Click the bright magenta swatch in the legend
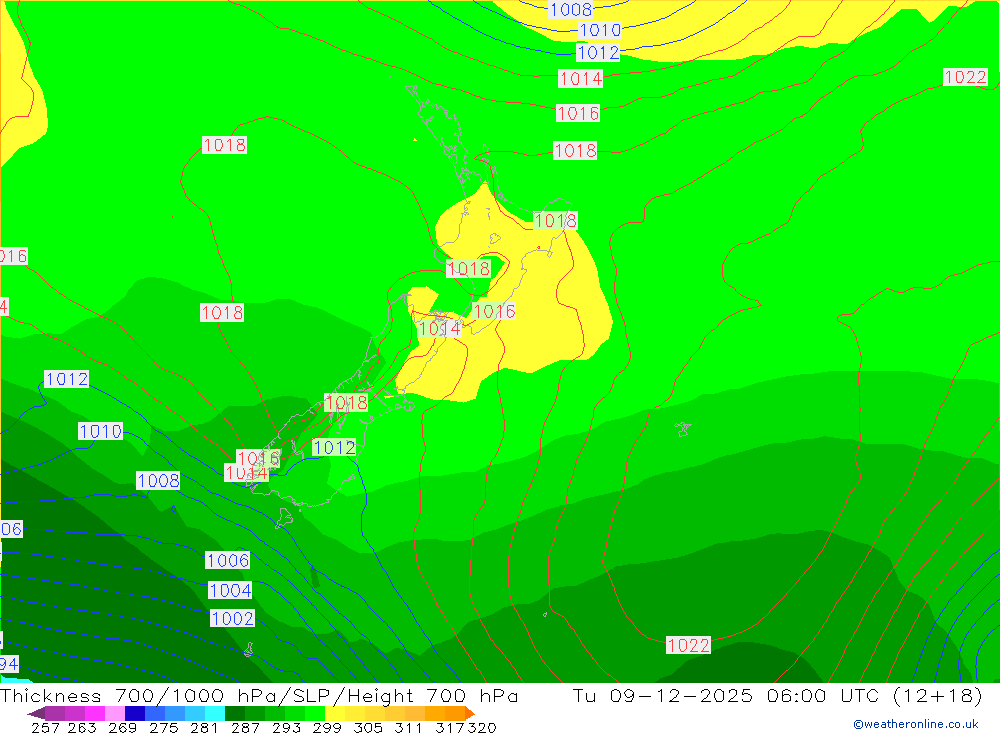The image size is (1000, 733). 95,713
